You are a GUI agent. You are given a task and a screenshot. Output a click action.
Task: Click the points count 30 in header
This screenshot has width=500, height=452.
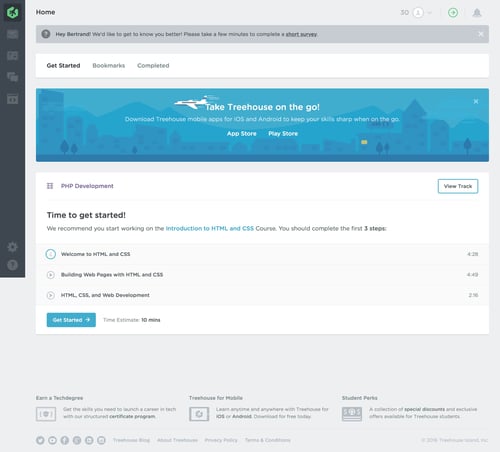[404, 13]
